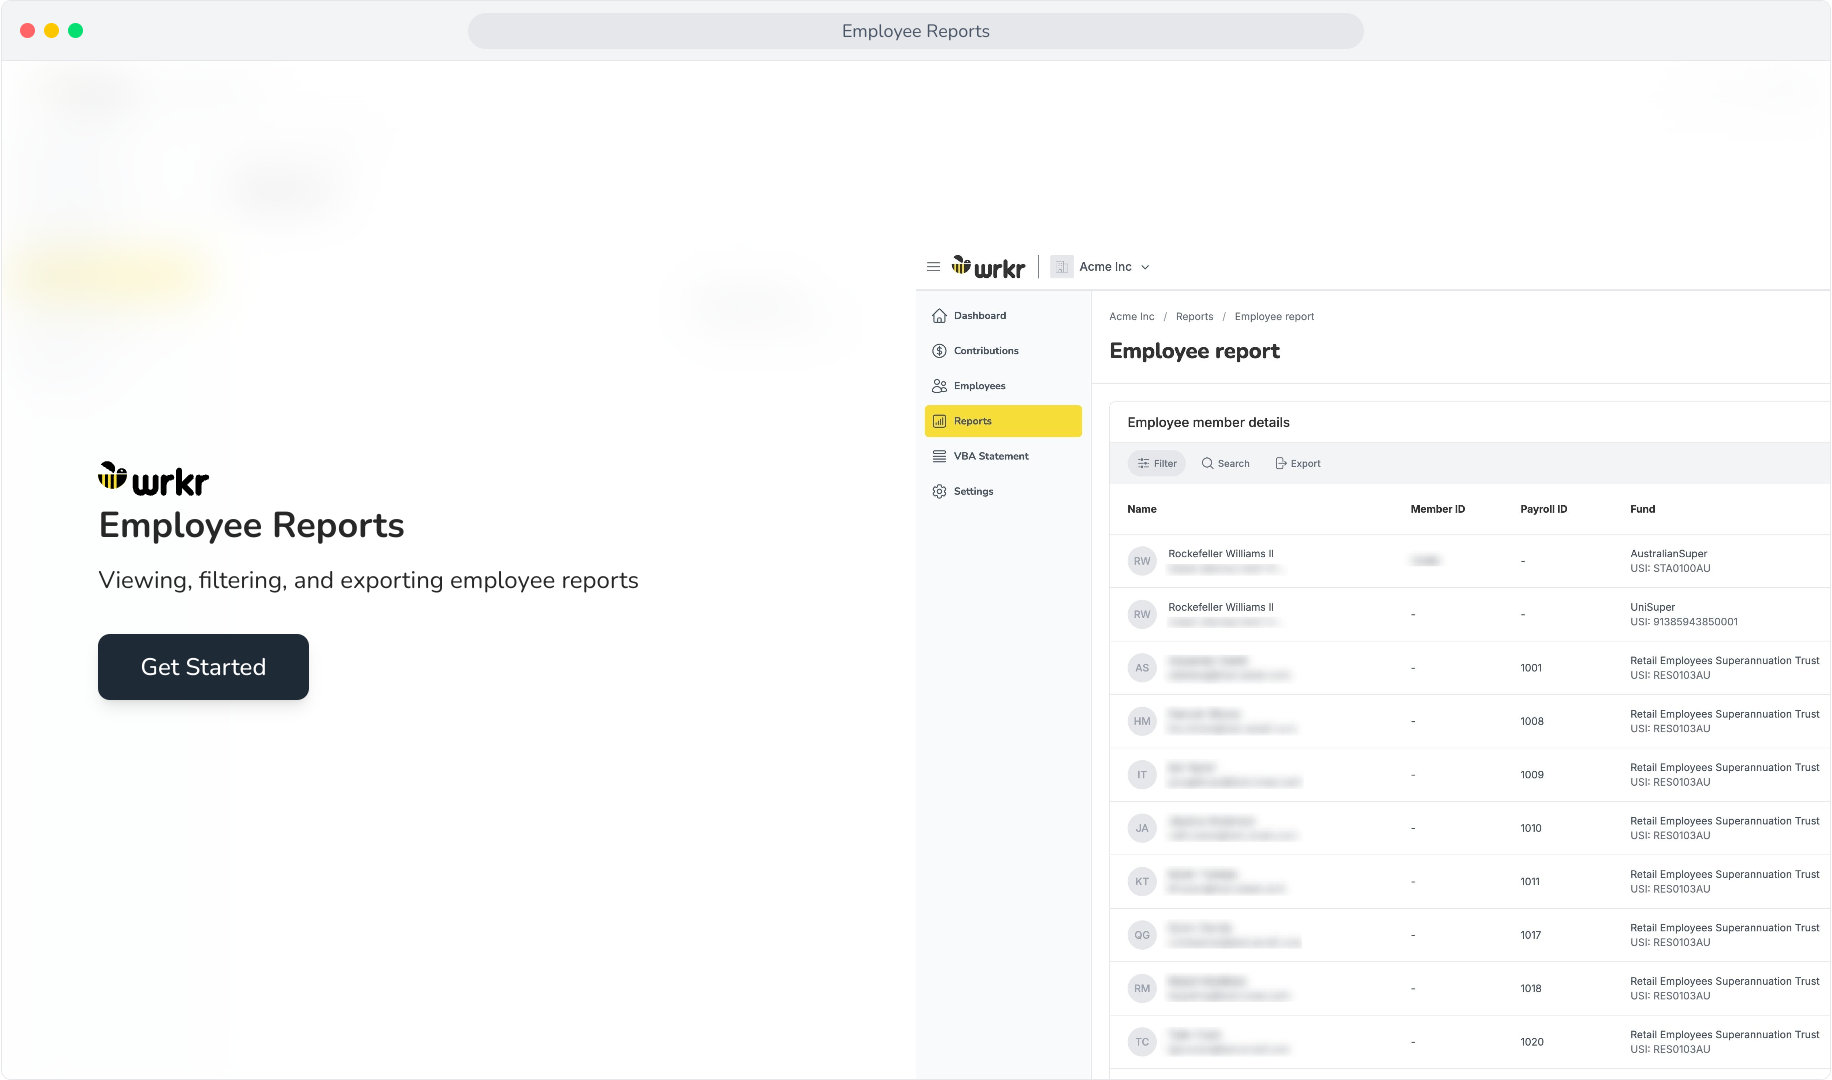
Task: Open the hamburger menu icon
Action: (933, 267)
